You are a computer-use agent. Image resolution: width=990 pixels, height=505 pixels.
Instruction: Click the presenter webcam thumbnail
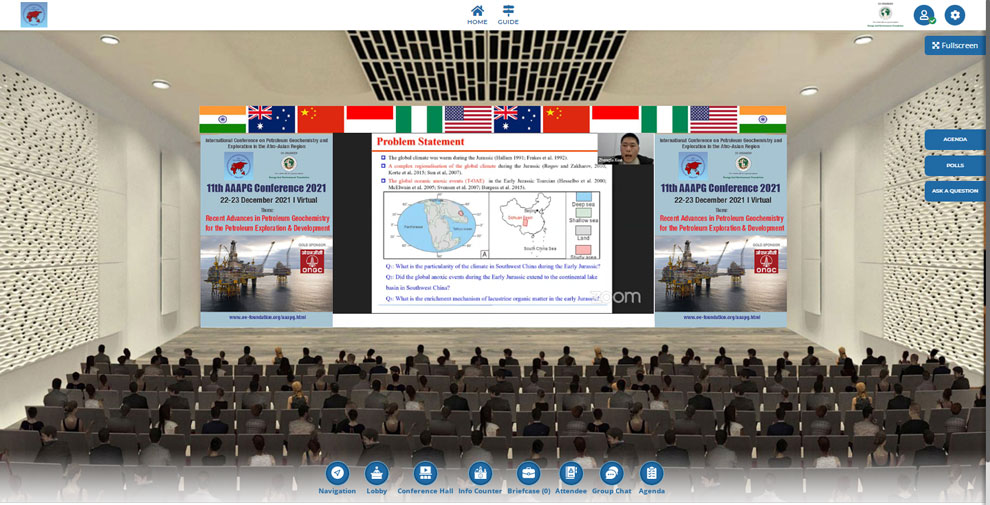coord(625,150)
